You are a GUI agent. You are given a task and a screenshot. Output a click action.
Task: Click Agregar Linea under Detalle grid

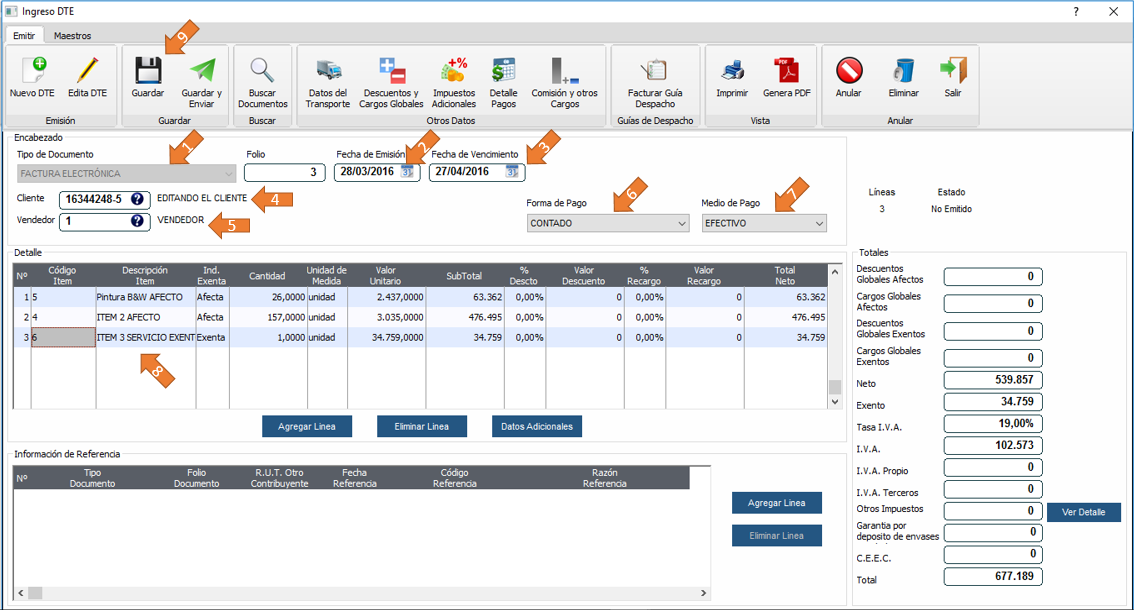coord(307,426)
